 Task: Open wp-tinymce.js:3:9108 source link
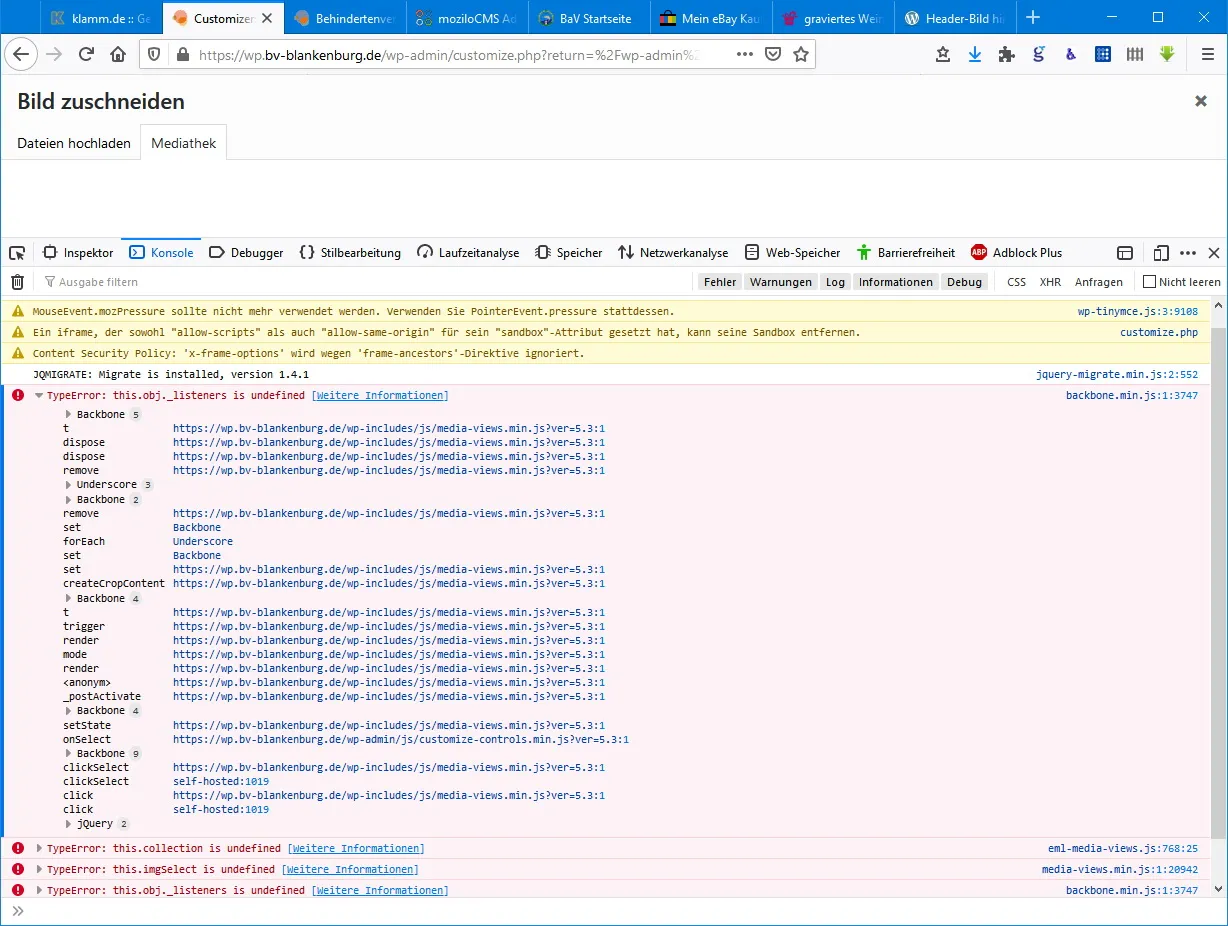click(1137, 311)
